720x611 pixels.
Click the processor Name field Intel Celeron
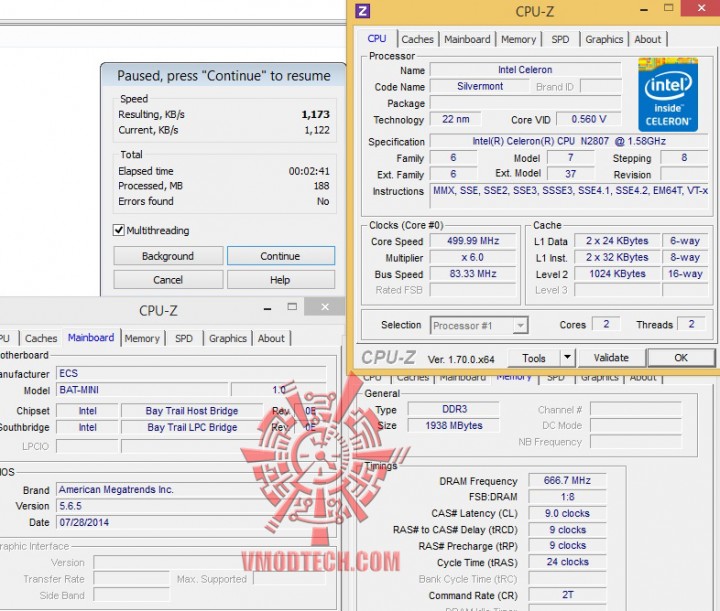[525, 70]
